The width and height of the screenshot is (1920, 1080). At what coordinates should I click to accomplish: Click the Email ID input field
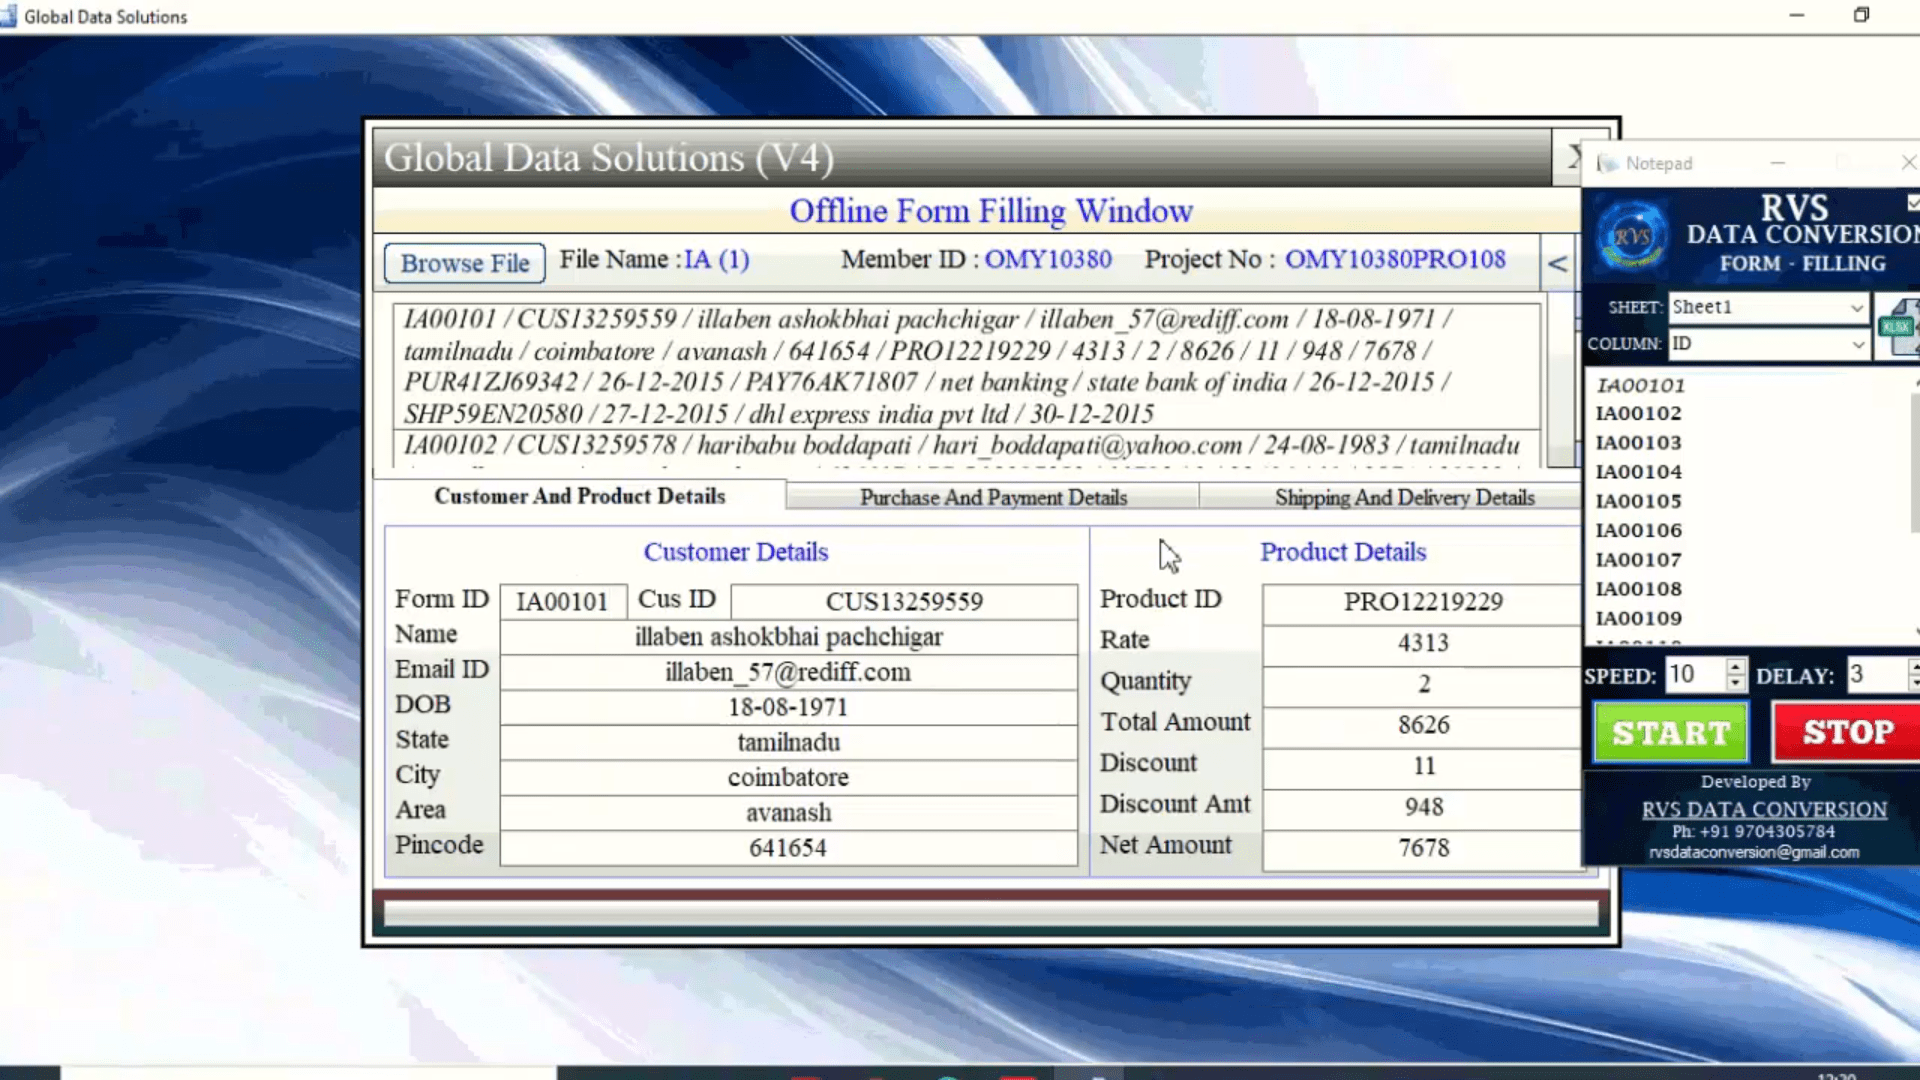click(x=787, y=672)
